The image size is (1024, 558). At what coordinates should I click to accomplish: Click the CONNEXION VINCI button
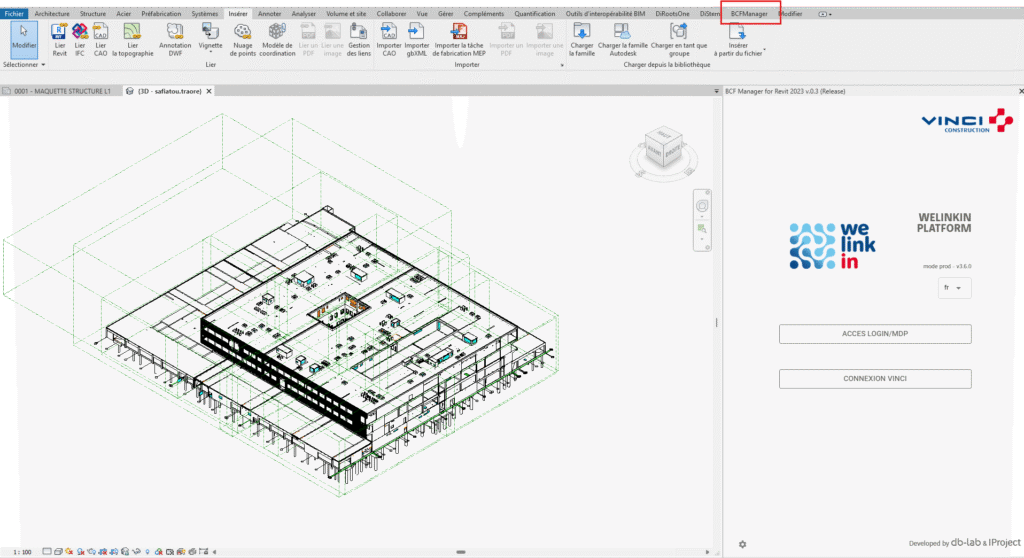[875, 378]
